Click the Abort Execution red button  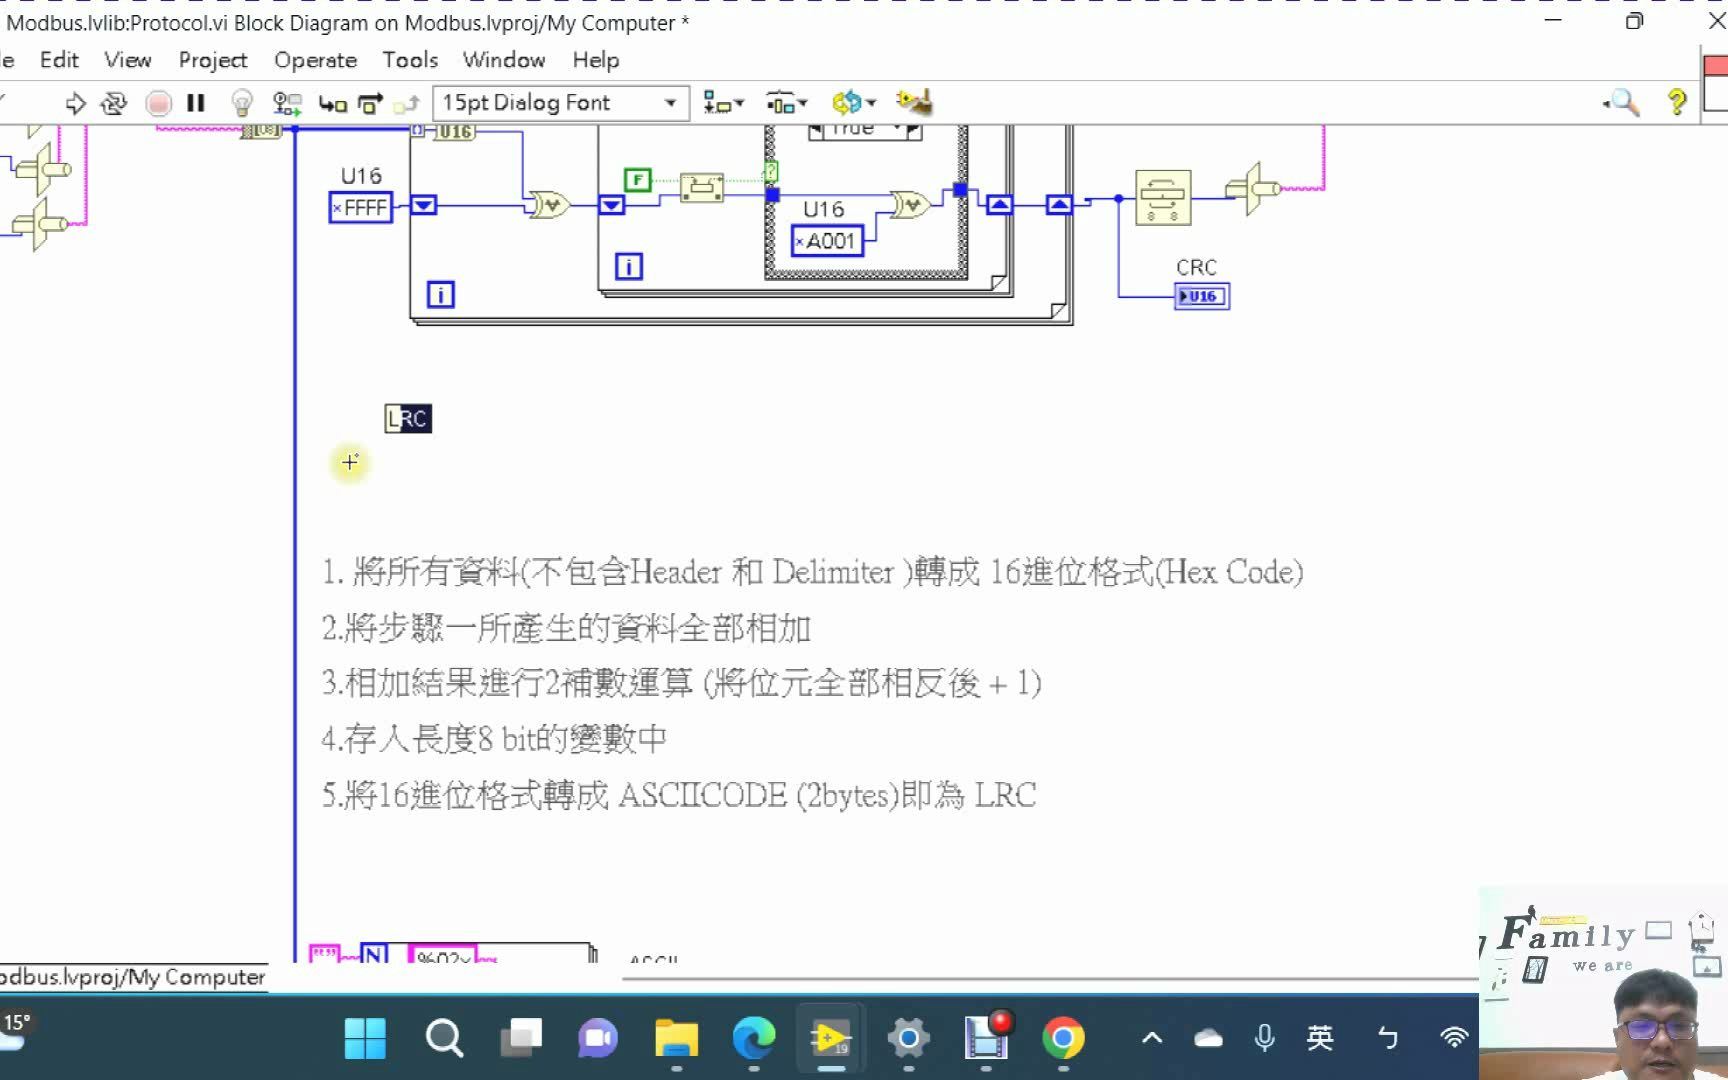(158, 102)
